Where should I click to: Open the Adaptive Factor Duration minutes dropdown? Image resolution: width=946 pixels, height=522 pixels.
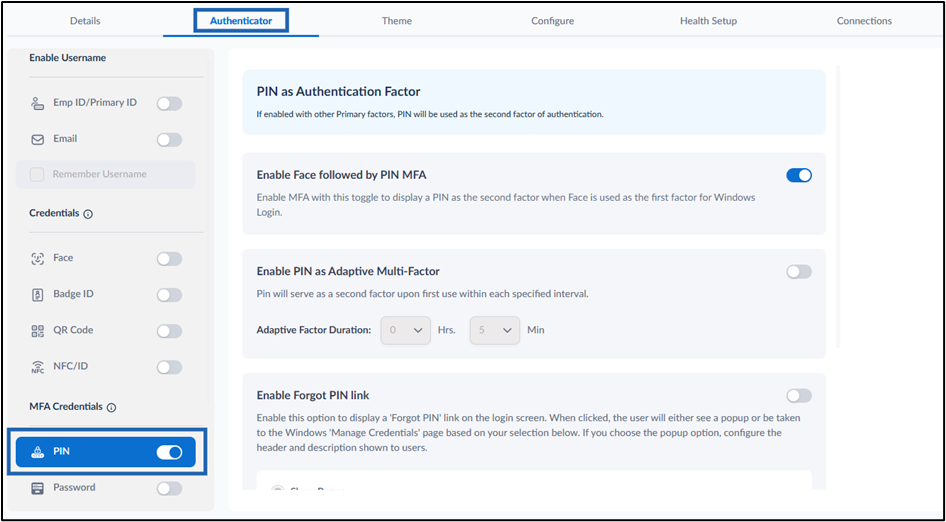coord(495,331)
